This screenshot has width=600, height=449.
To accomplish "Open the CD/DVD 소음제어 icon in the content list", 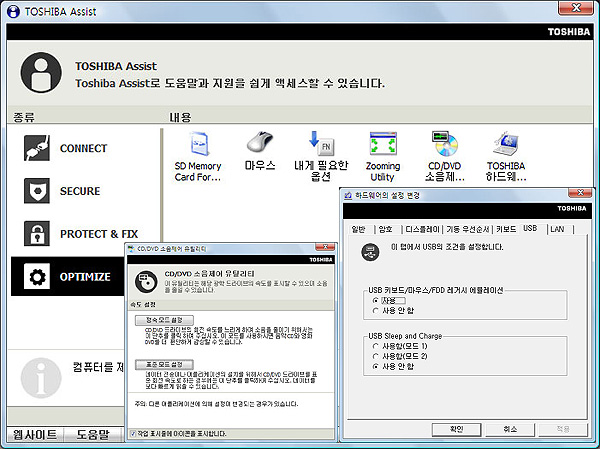I will pos(445,144).
